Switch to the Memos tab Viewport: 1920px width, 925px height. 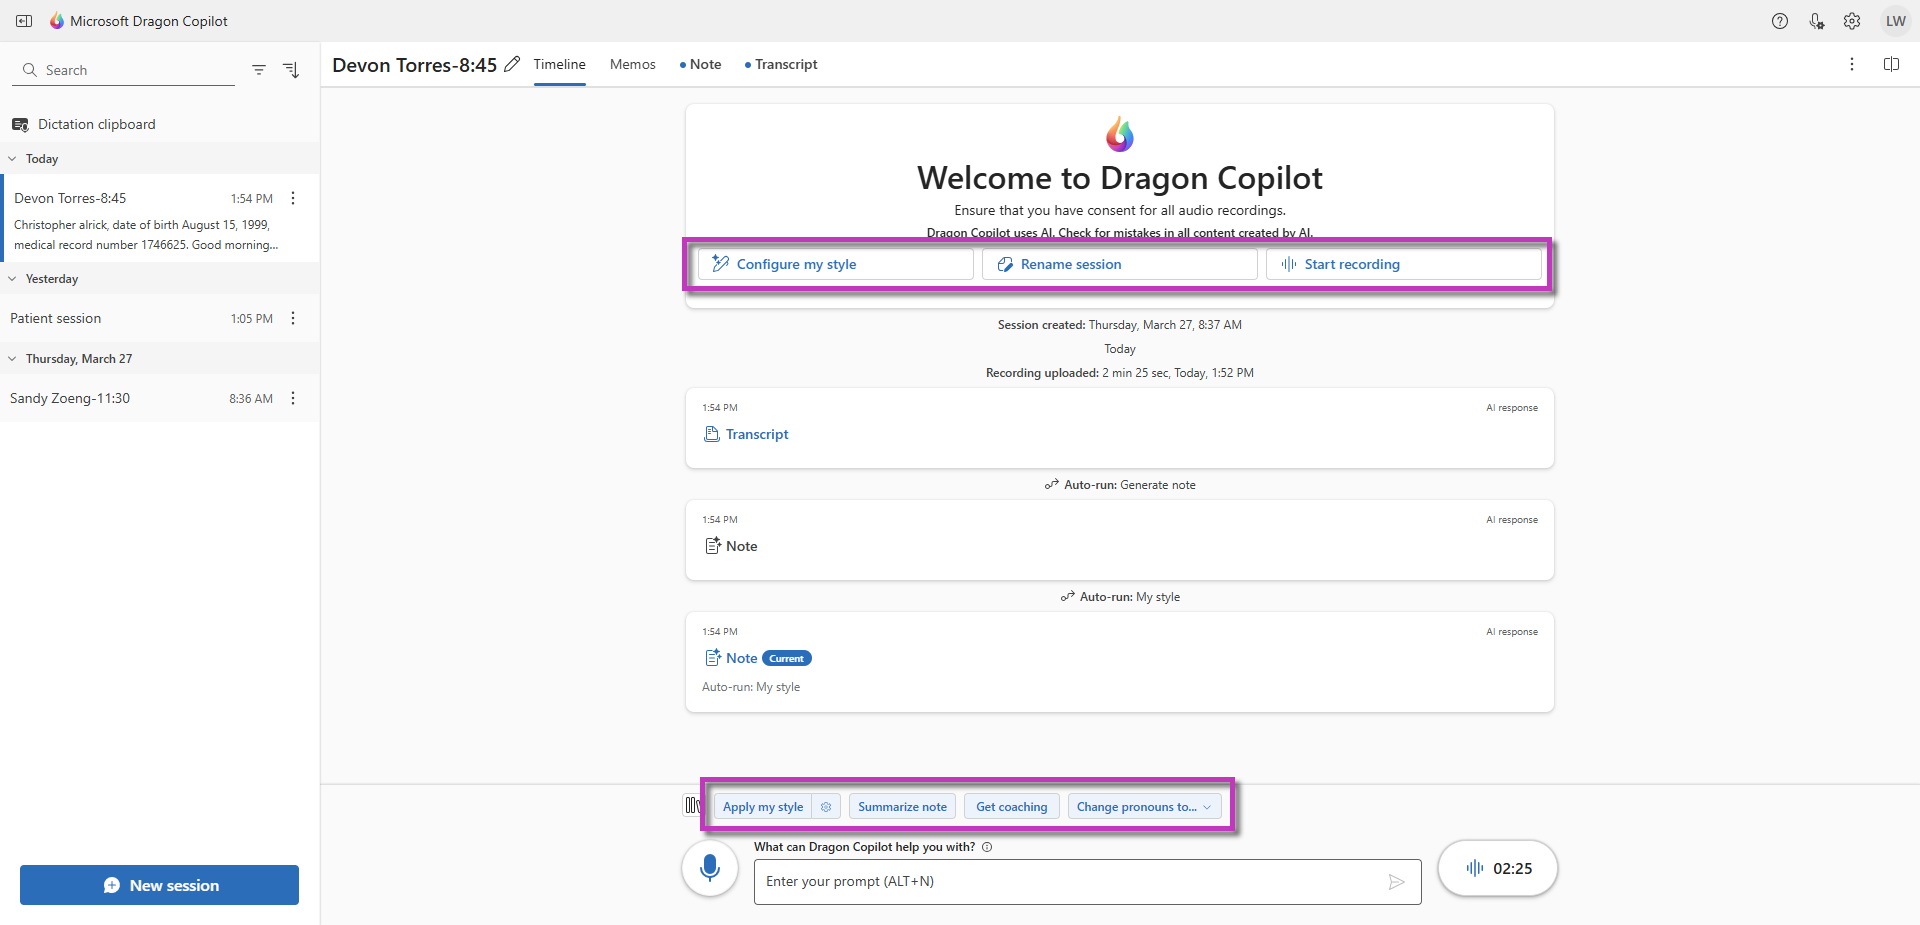(x=633, y=64)
